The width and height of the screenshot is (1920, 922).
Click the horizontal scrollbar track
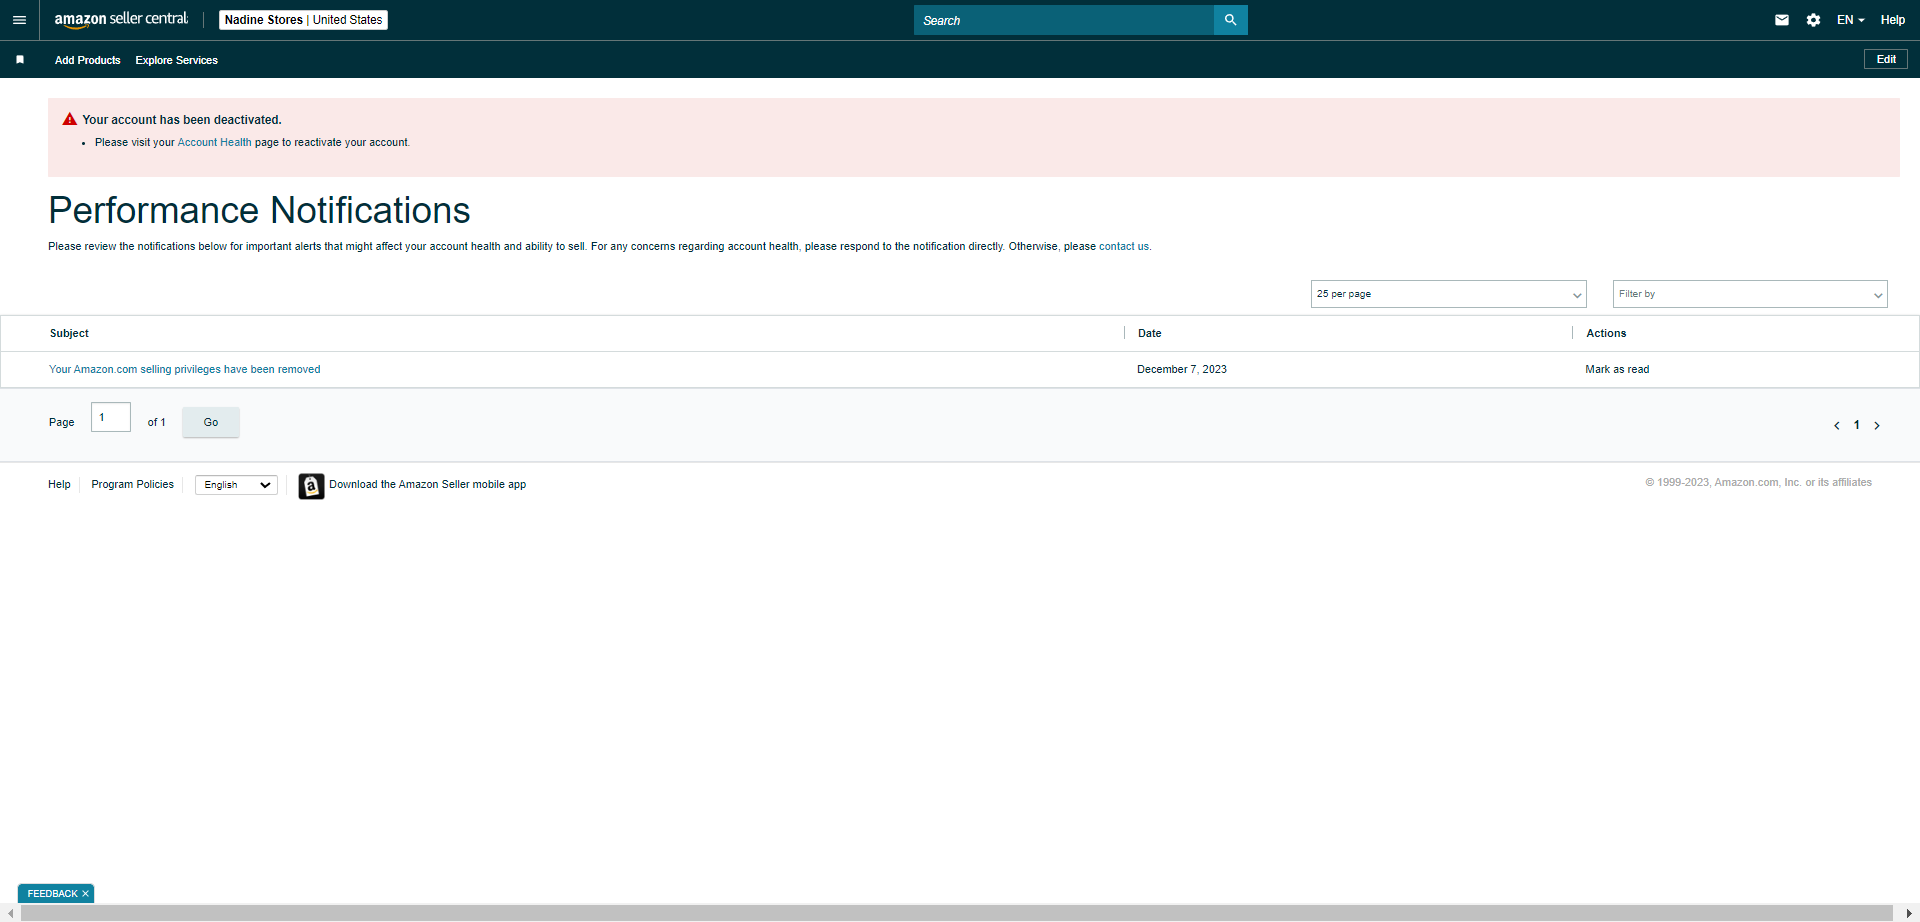click(957, 914)
